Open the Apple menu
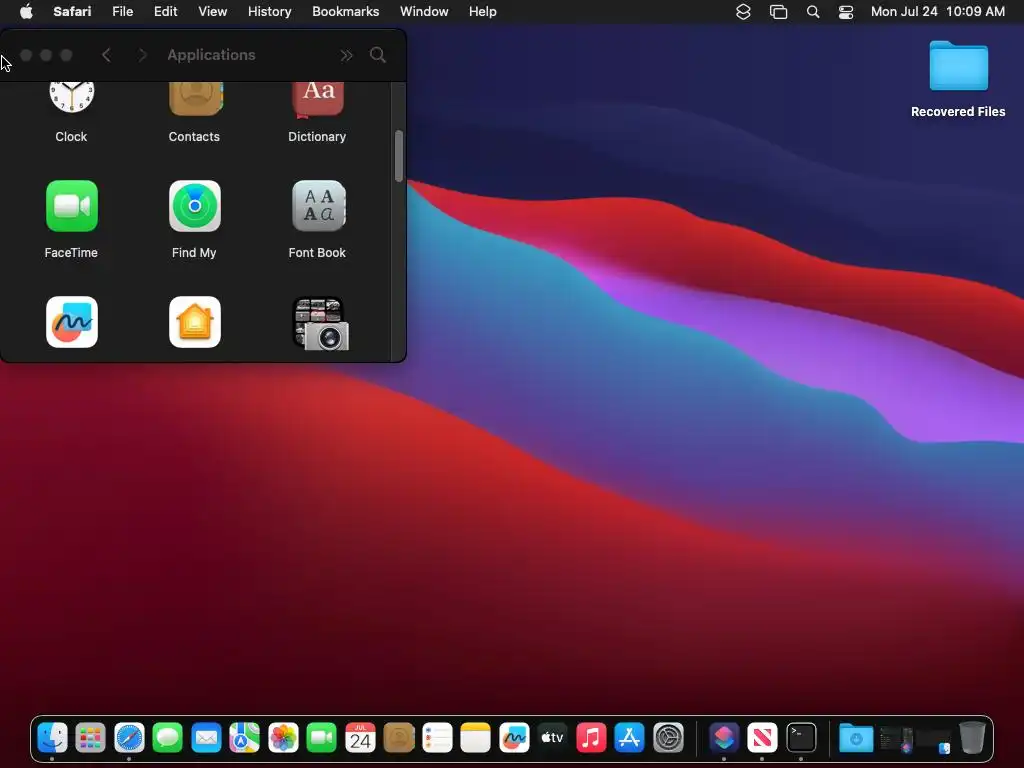The image size is (1024, 768). tap(26, 12)
